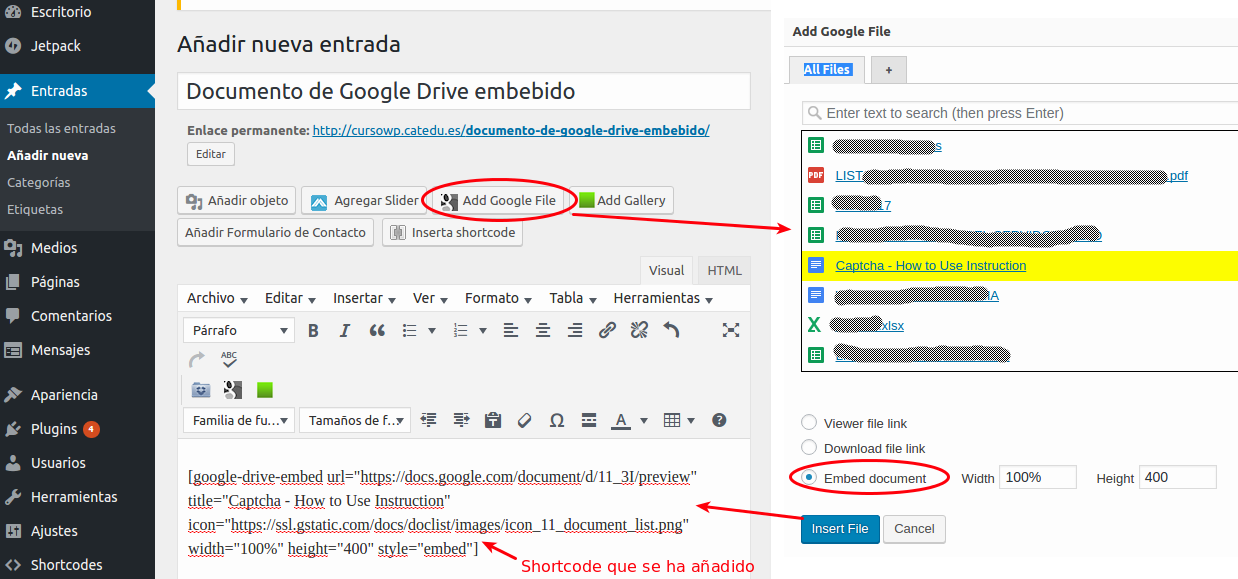
Task: Click the Insert File button
Action: pos(840,529)
